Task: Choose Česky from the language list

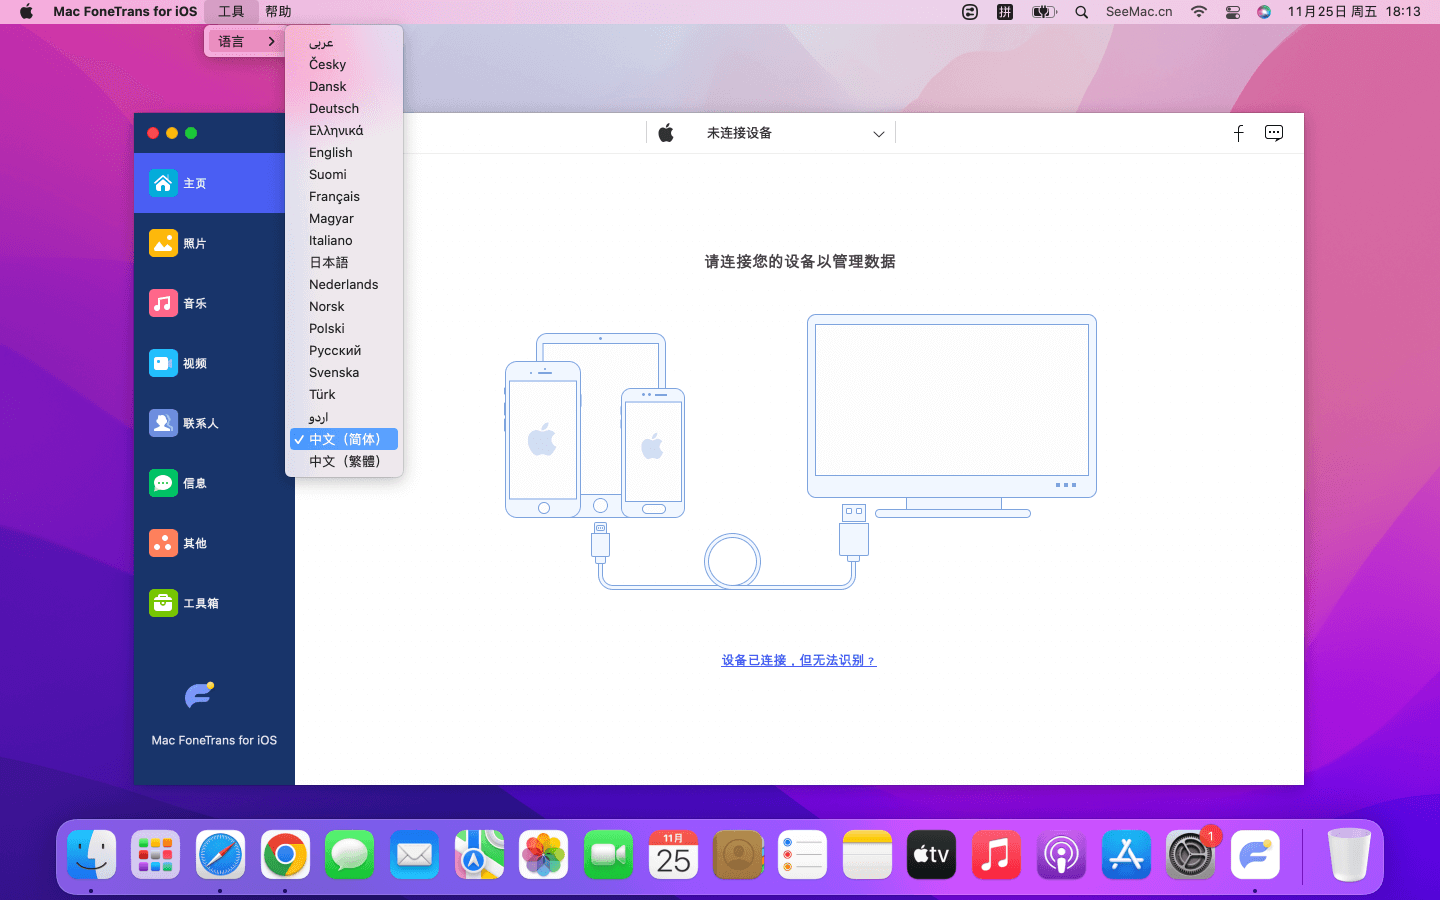Action: [344, 65]
